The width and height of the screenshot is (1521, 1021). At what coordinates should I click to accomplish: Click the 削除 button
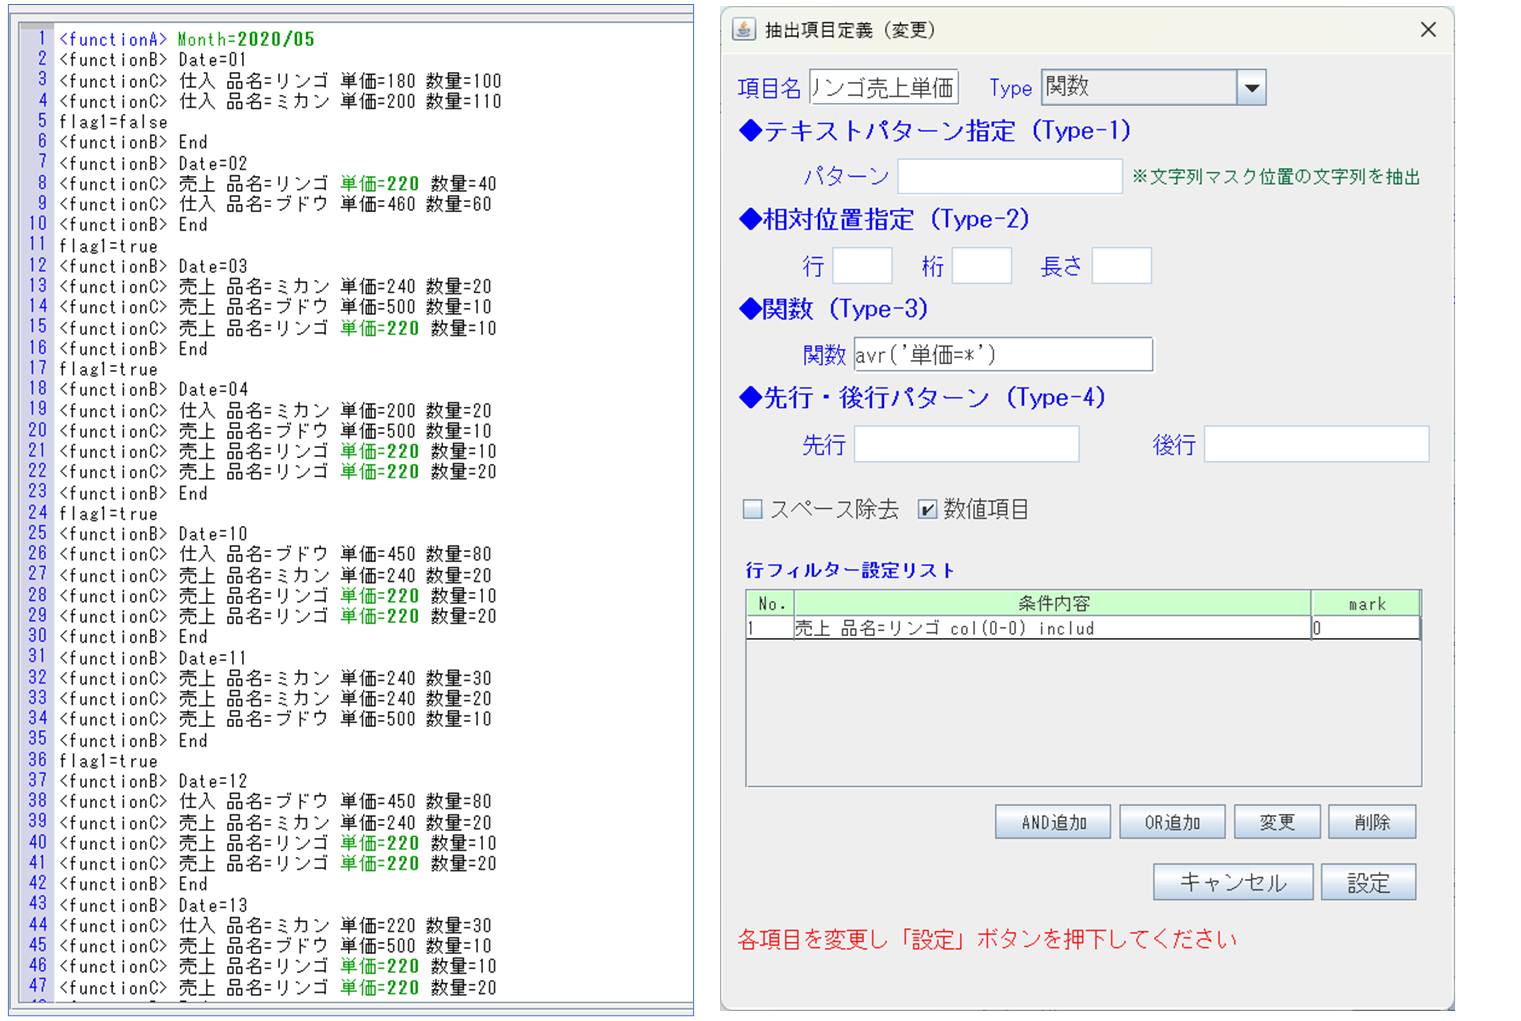coord(1372,822)
